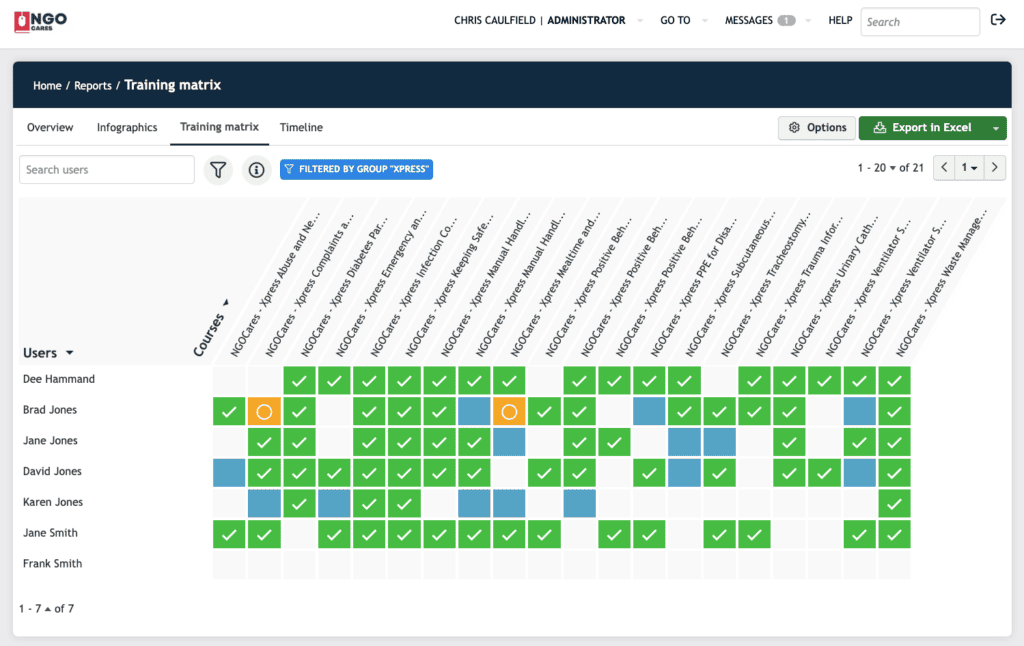The image size is (1024, 646).
Task: Select Jane Smith Abuse and Neglect checkmark
Action: pyautogui.click(x=229, y=534)
